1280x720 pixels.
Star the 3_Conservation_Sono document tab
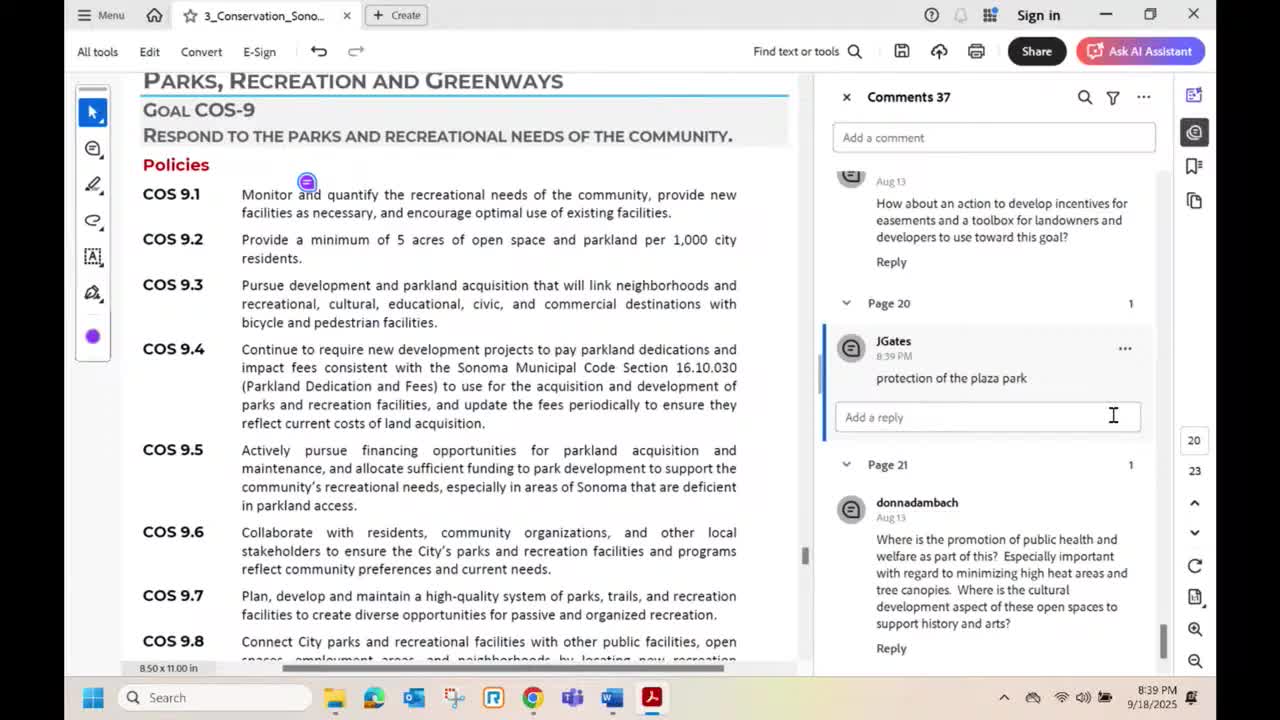coord(190,15)
